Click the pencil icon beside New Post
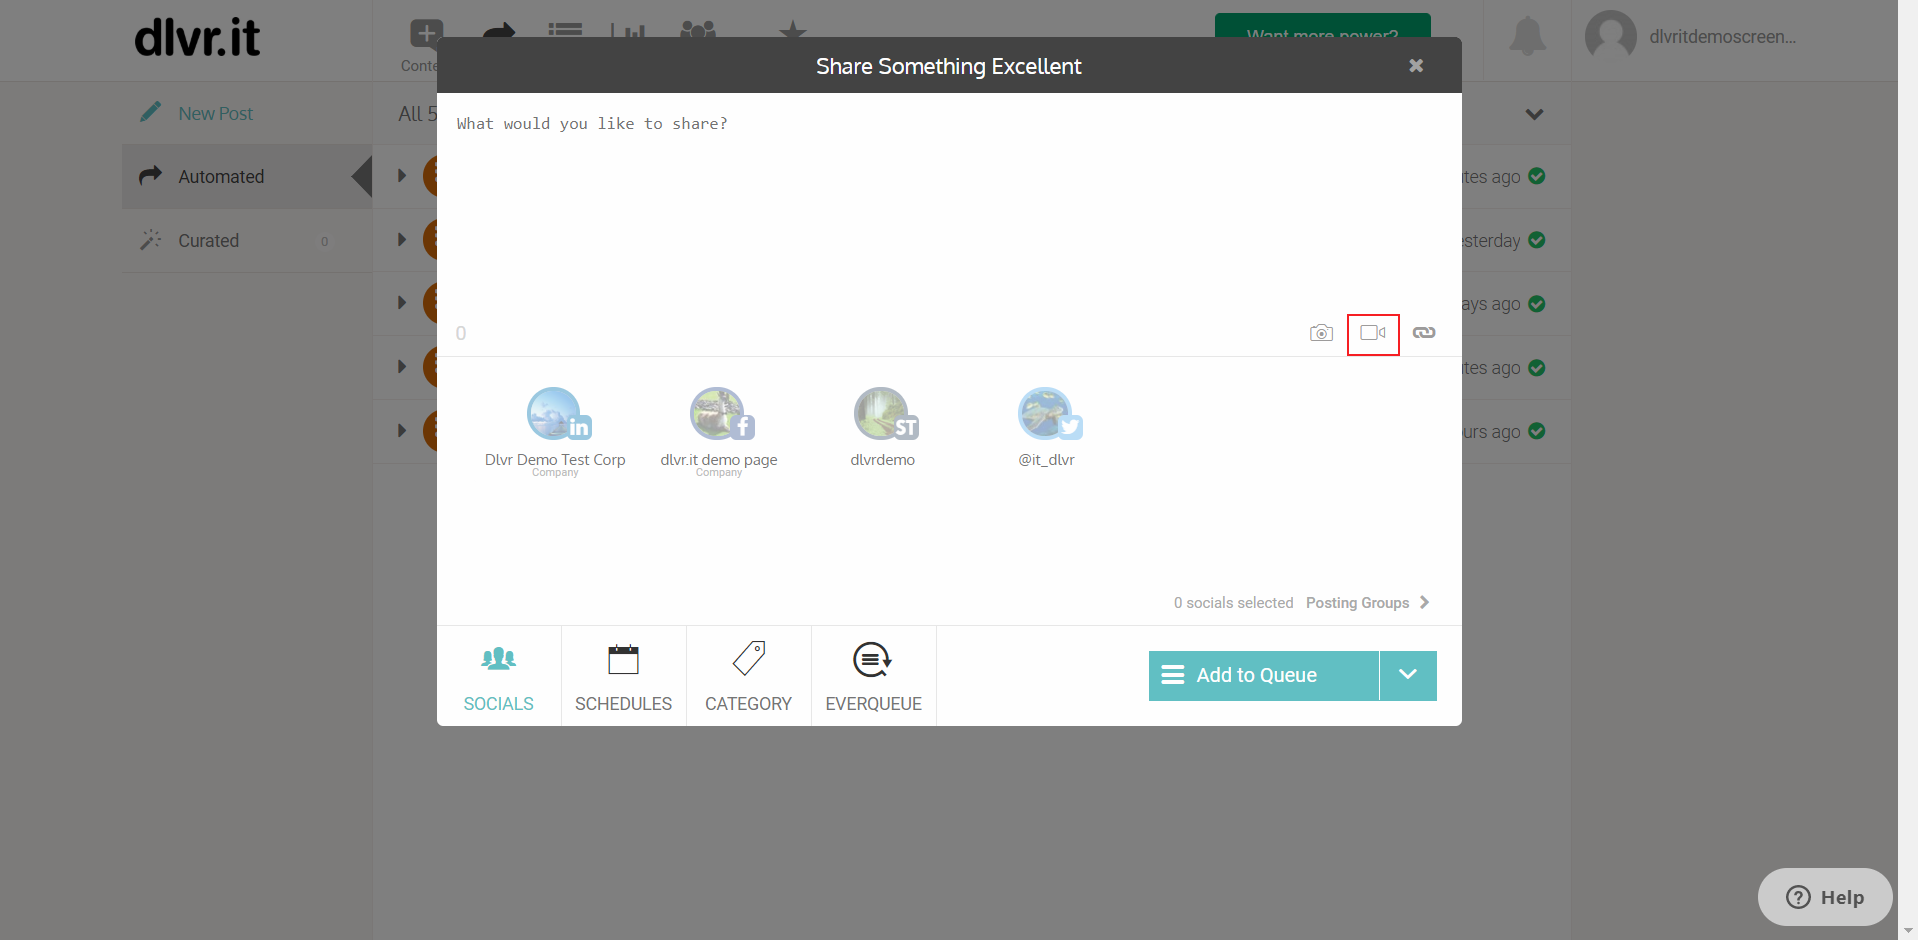The height and width of the screenshot is (940, 1918). click(x=151, y=112)
